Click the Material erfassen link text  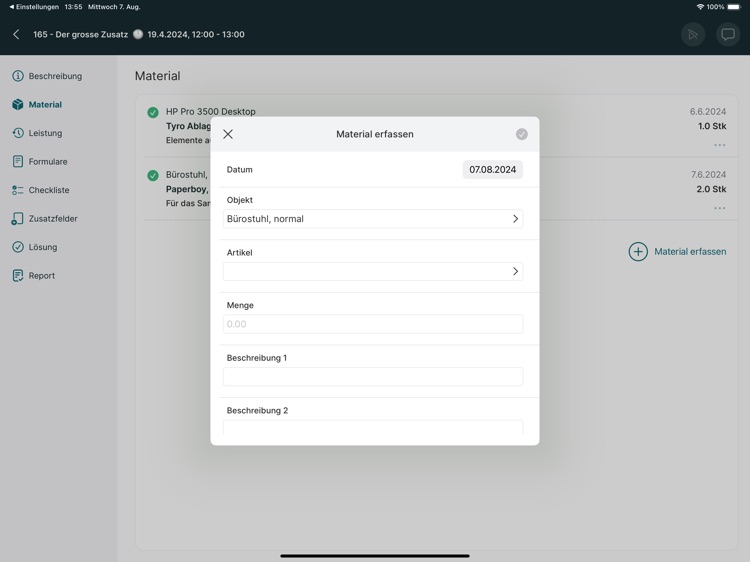690,252
